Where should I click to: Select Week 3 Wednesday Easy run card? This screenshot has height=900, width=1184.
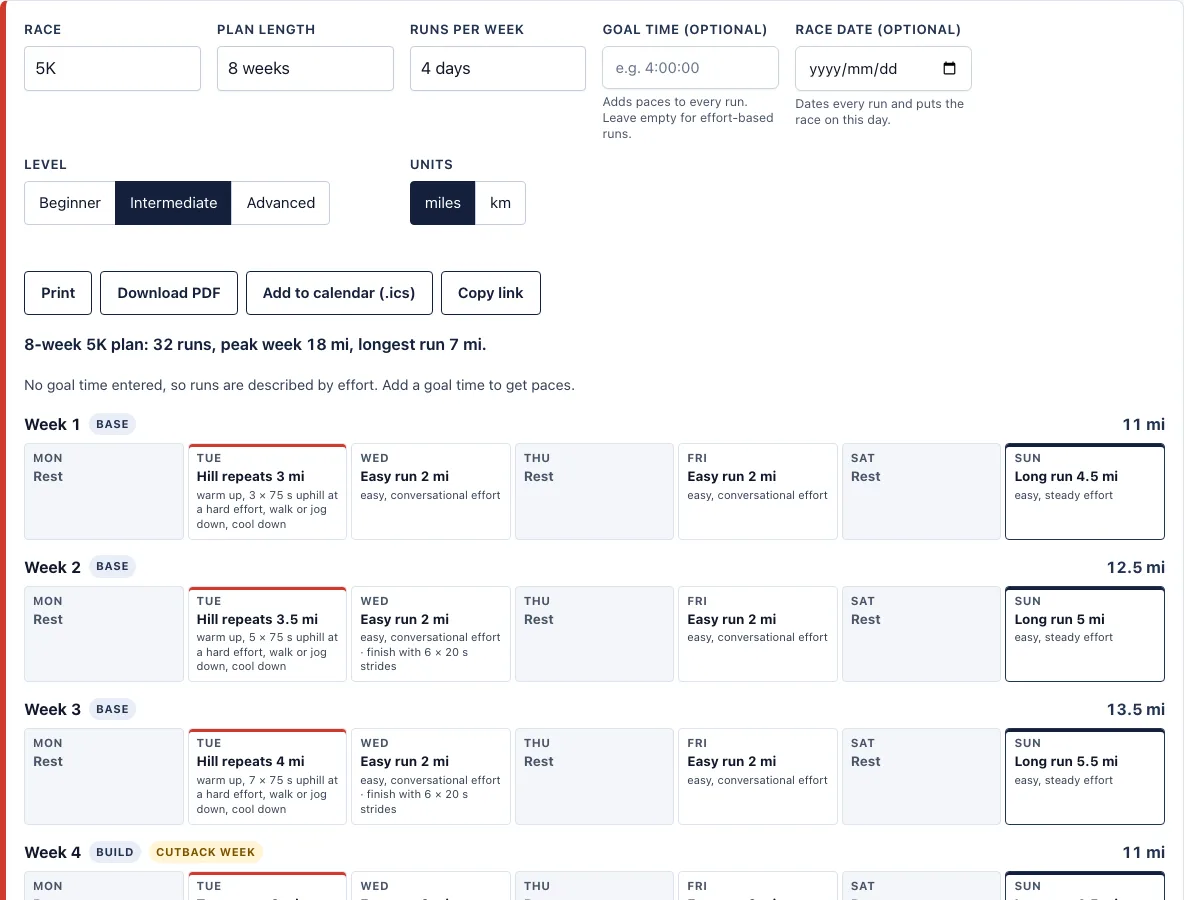(430, 776)
